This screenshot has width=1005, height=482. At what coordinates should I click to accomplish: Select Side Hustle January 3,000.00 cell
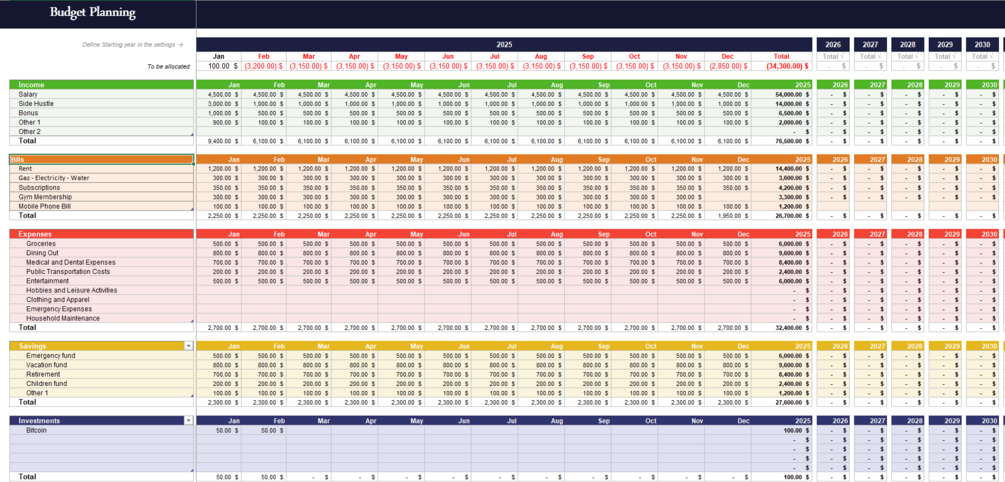point(219,103)
